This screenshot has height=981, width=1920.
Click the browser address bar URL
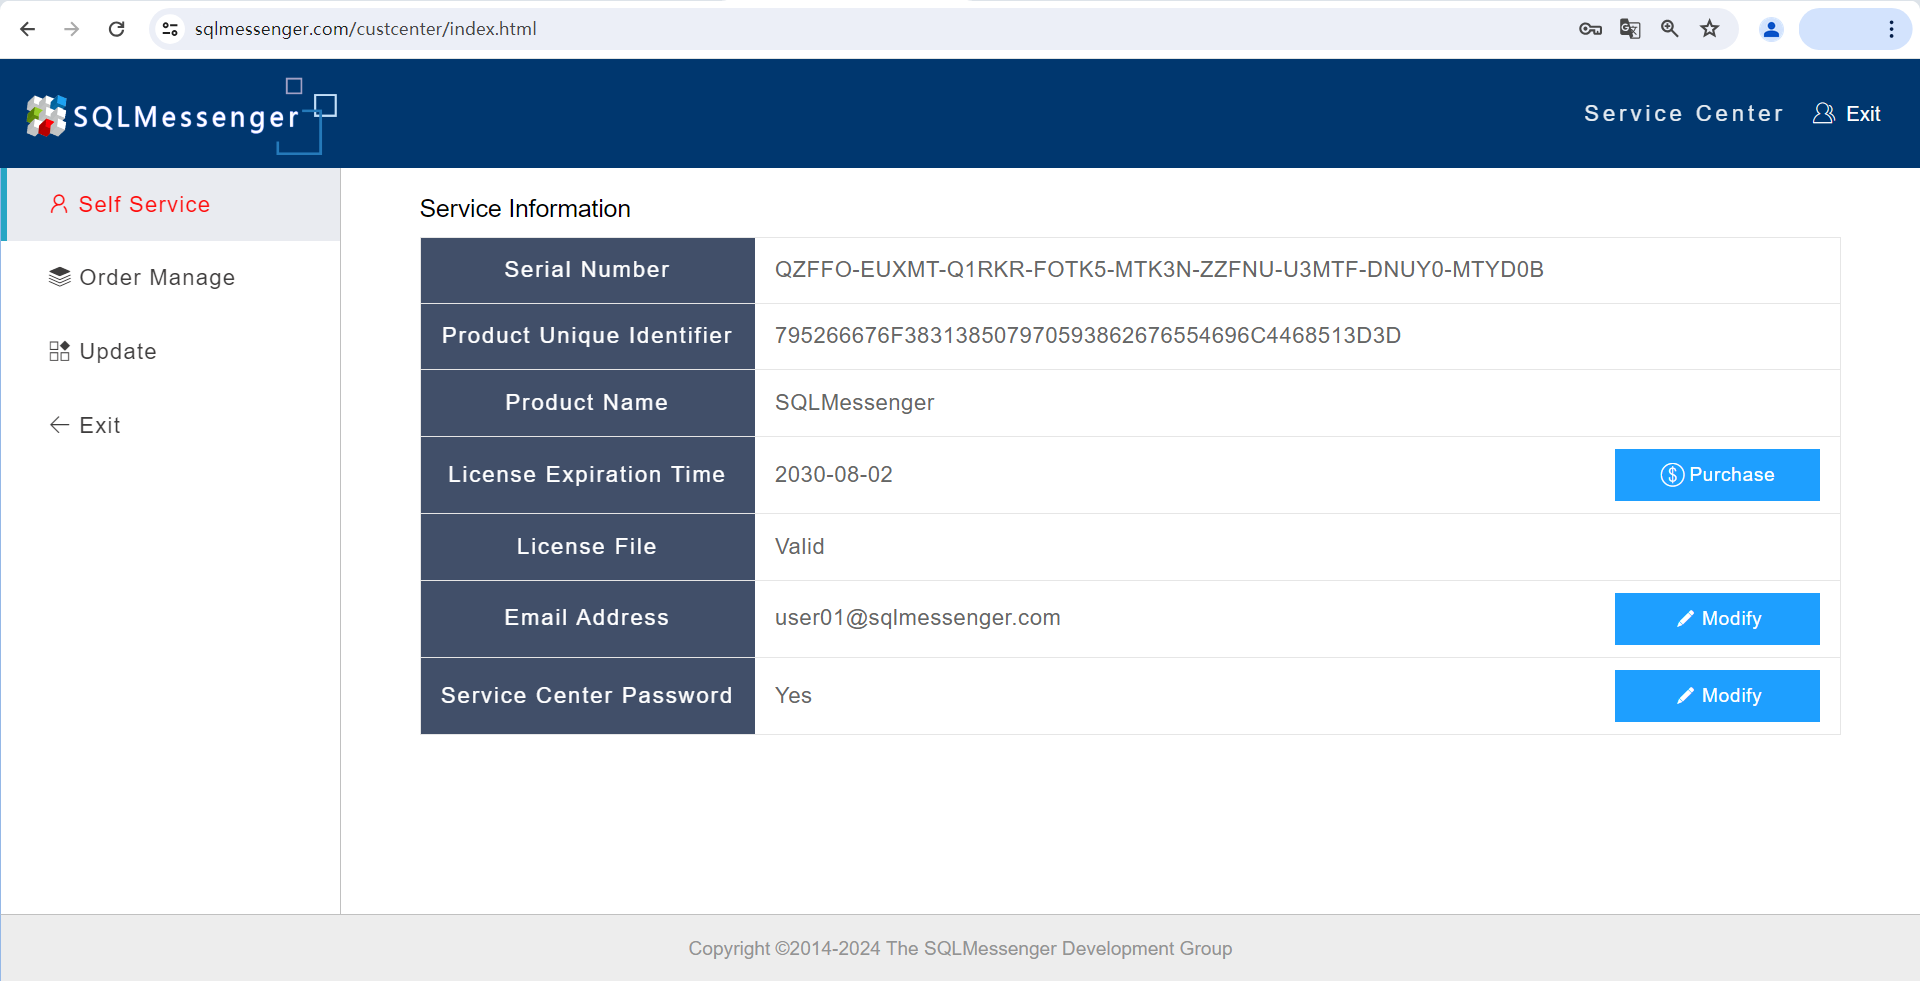[366, 29]
